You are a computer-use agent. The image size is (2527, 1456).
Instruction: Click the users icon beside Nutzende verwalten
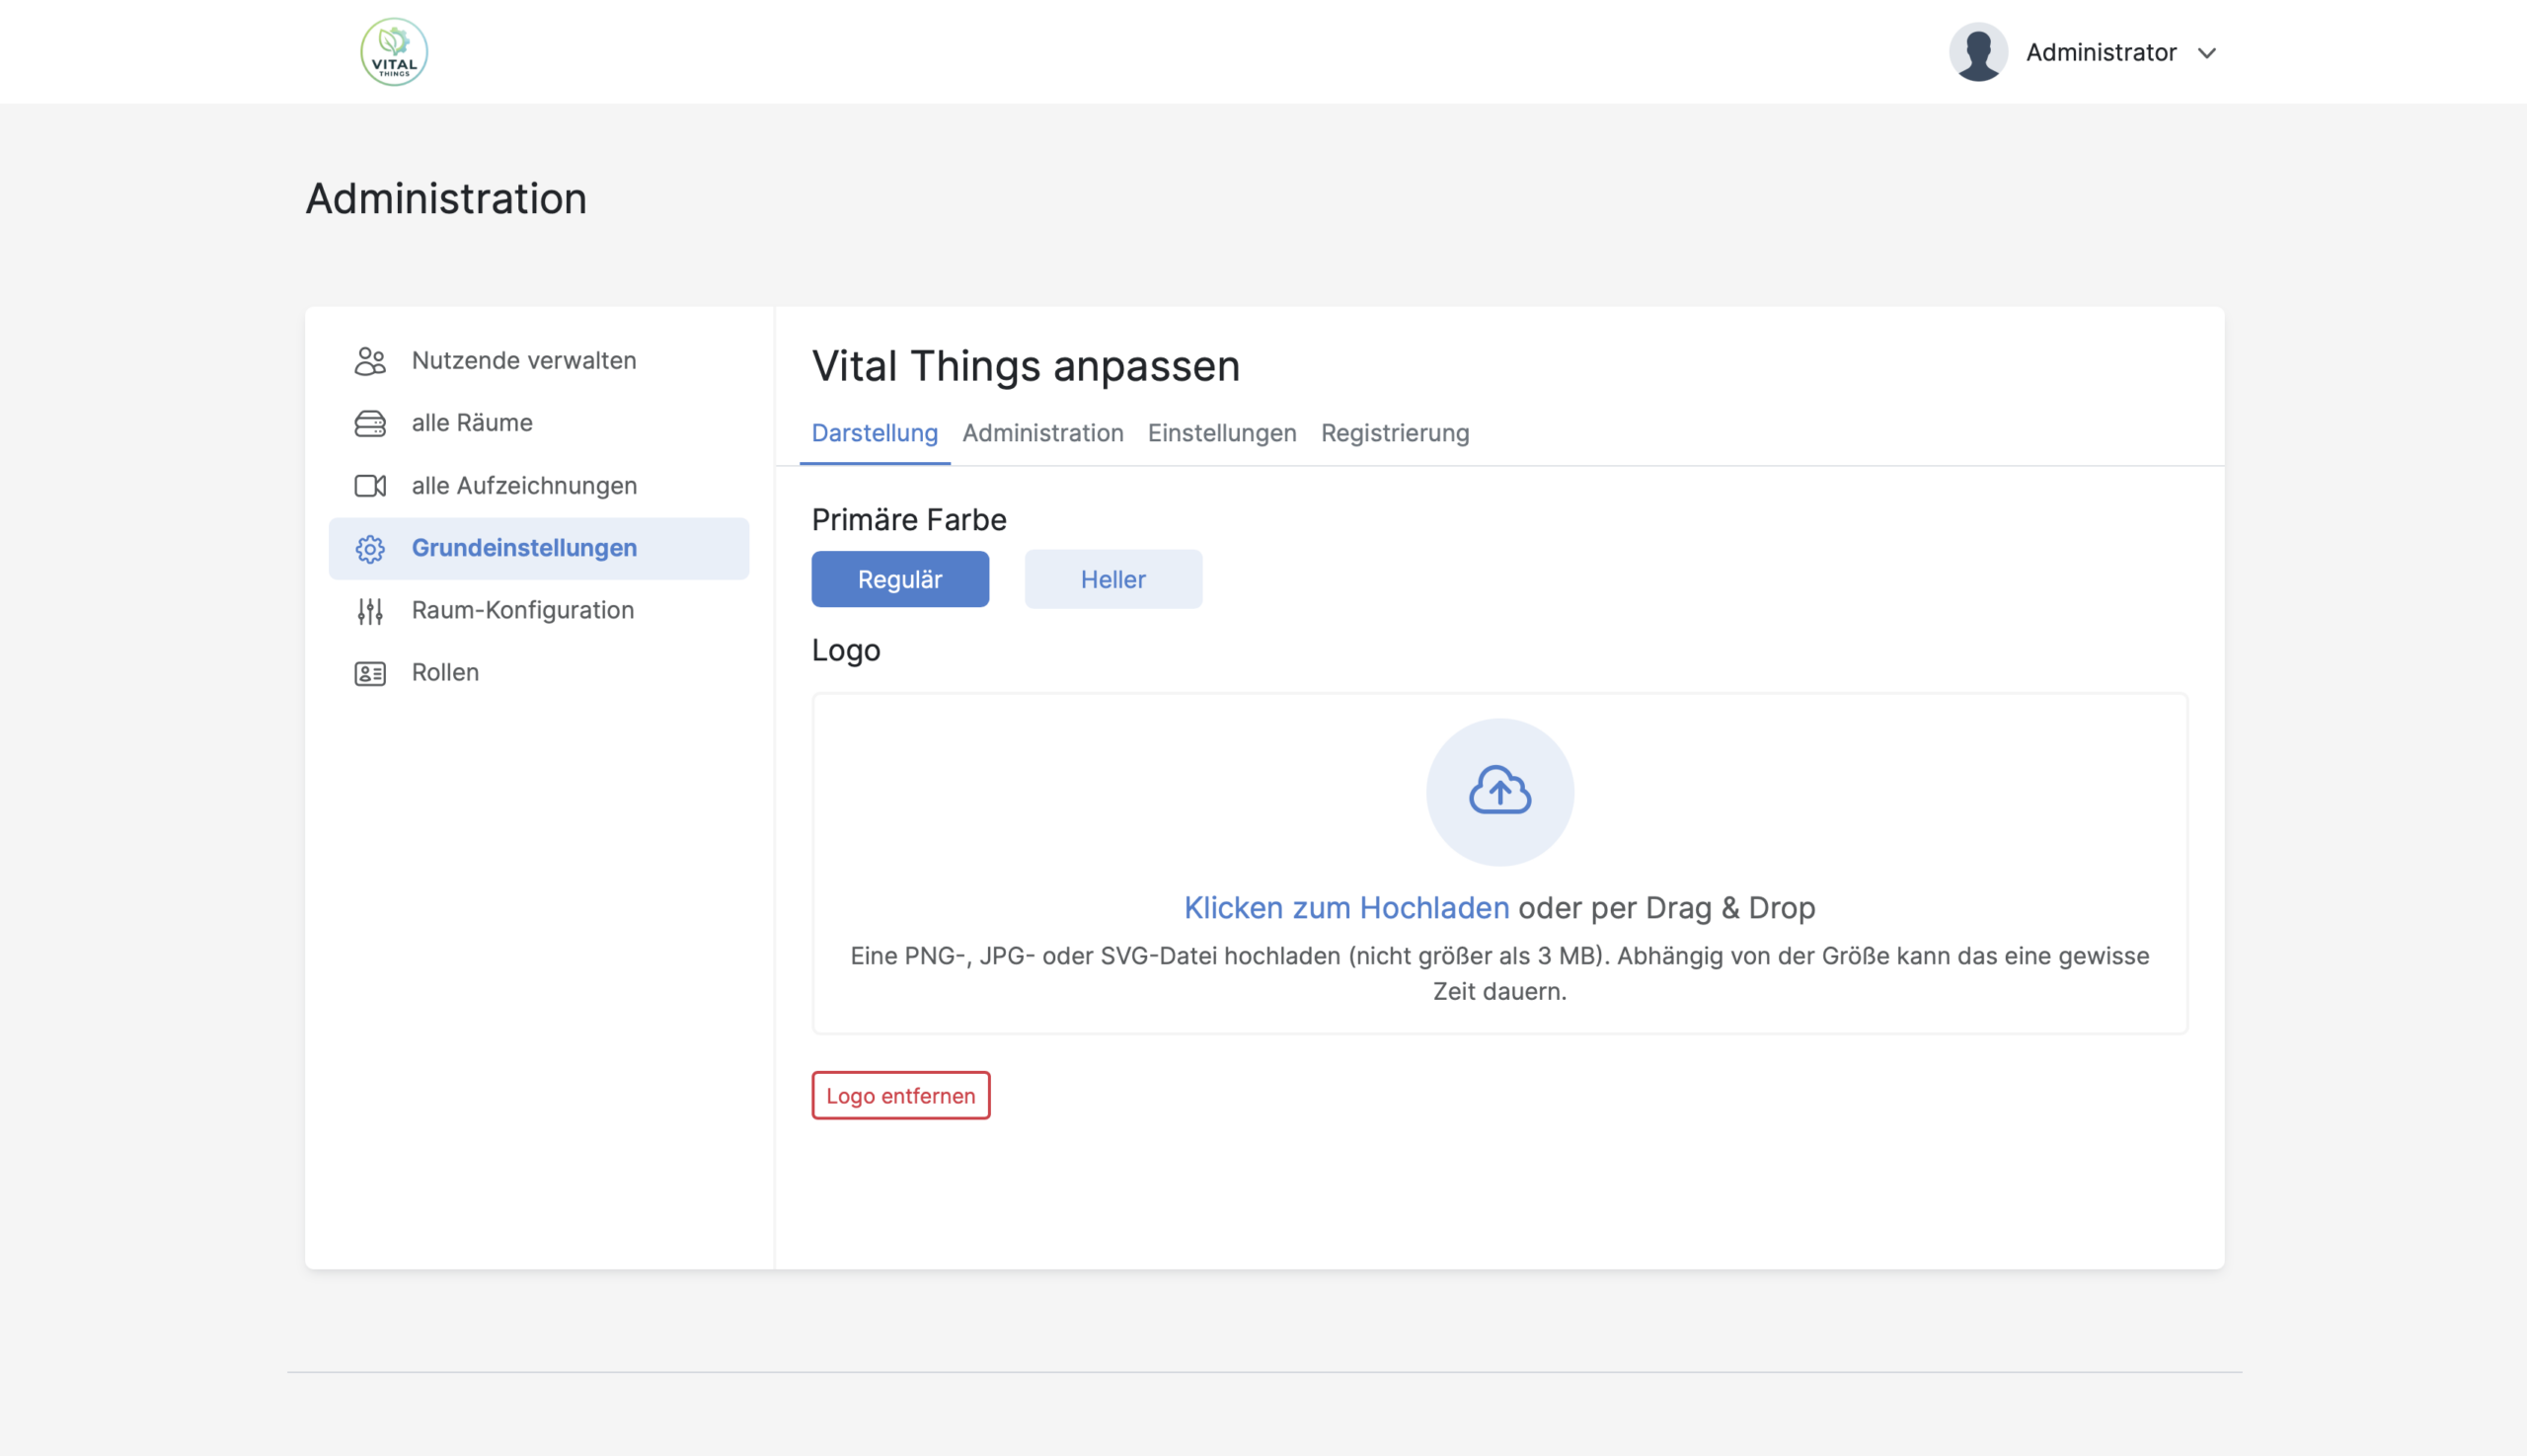370,361
